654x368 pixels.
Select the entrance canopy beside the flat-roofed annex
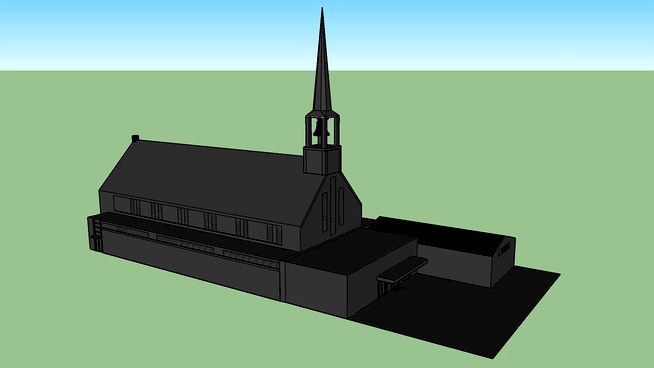coord(402,269)
